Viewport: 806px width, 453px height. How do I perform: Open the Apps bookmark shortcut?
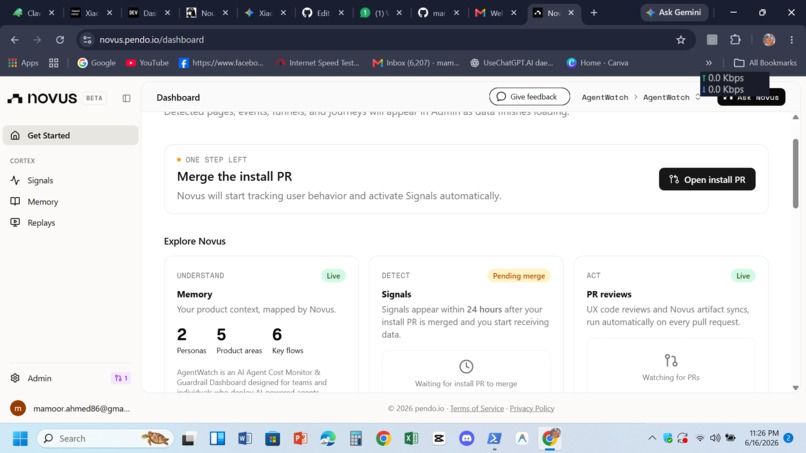(x=24, y=63)
